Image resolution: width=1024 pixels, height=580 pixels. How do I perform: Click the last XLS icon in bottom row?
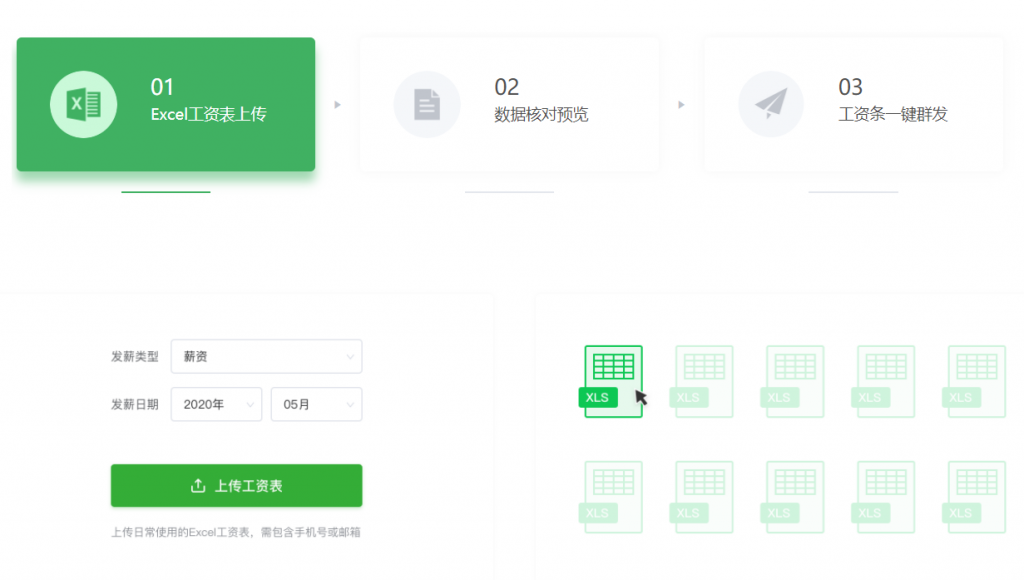tap(975, 497)
